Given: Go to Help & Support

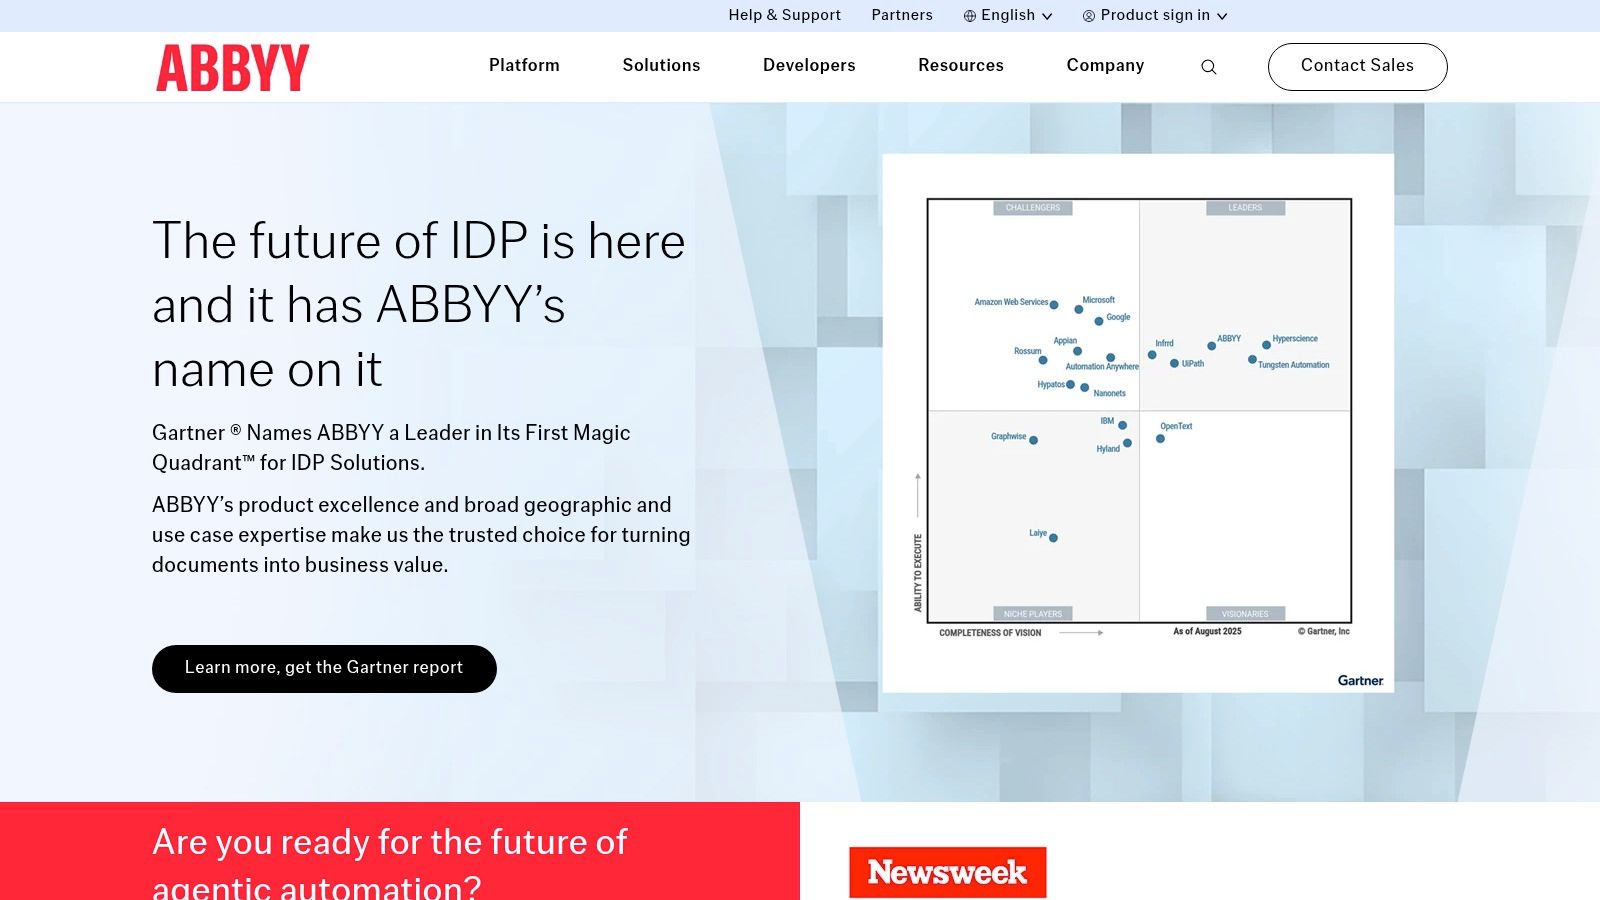Looking at the screenshot, I should [785, 15].
